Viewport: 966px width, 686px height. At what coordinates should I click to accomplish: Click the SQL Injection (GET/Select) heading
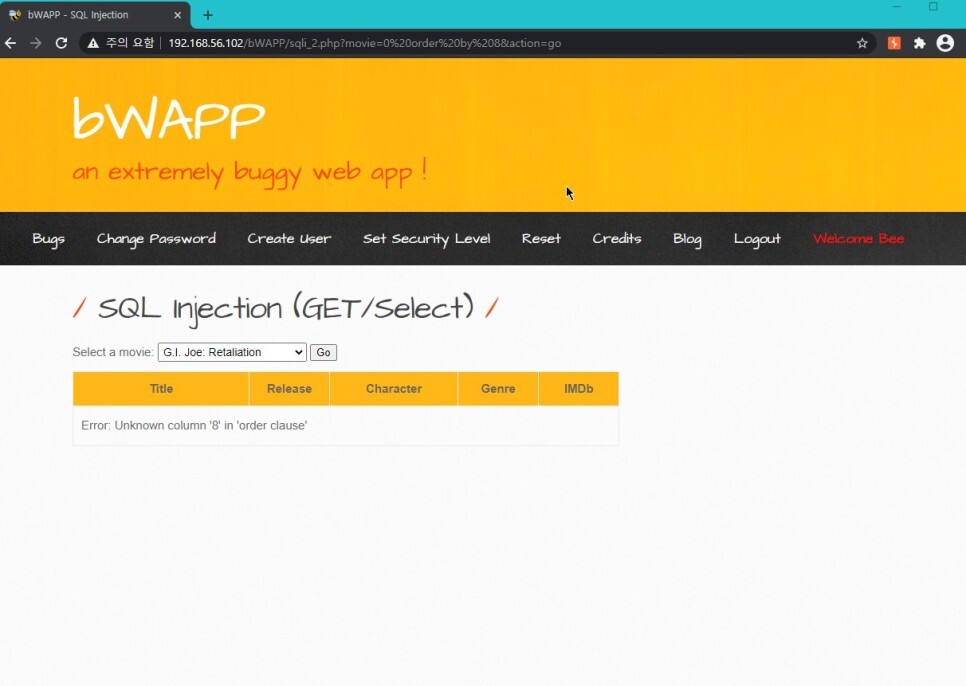tap(285, 308)
